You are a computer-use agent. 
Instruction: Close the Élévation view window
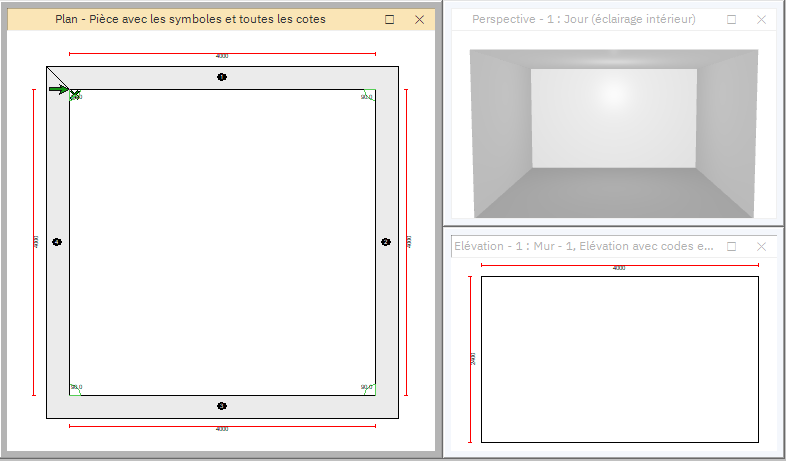click(761, 245)
